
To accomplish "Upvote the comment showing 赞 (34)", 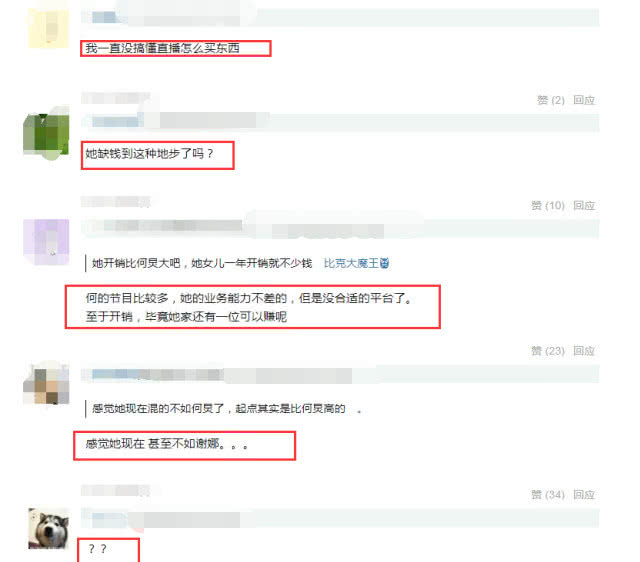I will tap(547, 495).
